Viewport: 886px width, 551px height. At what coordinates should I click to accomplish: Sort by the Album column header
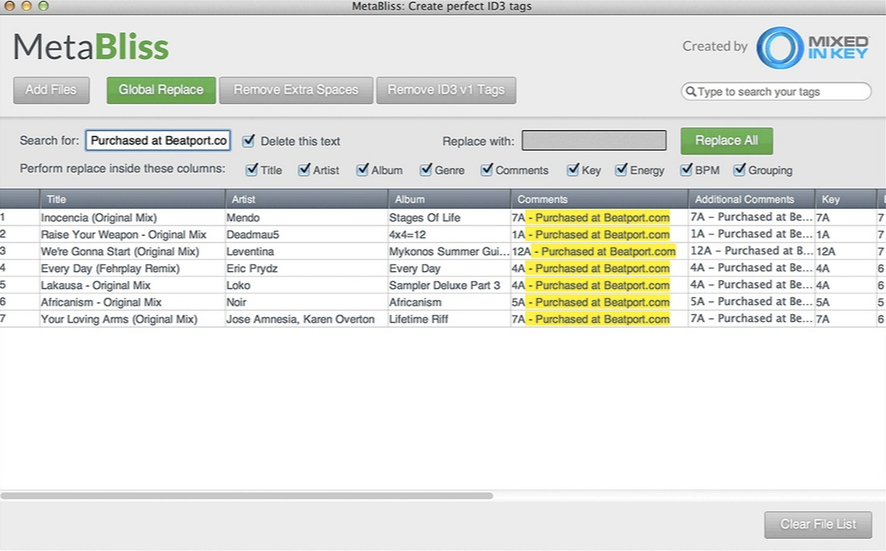(x=449, y=199)
